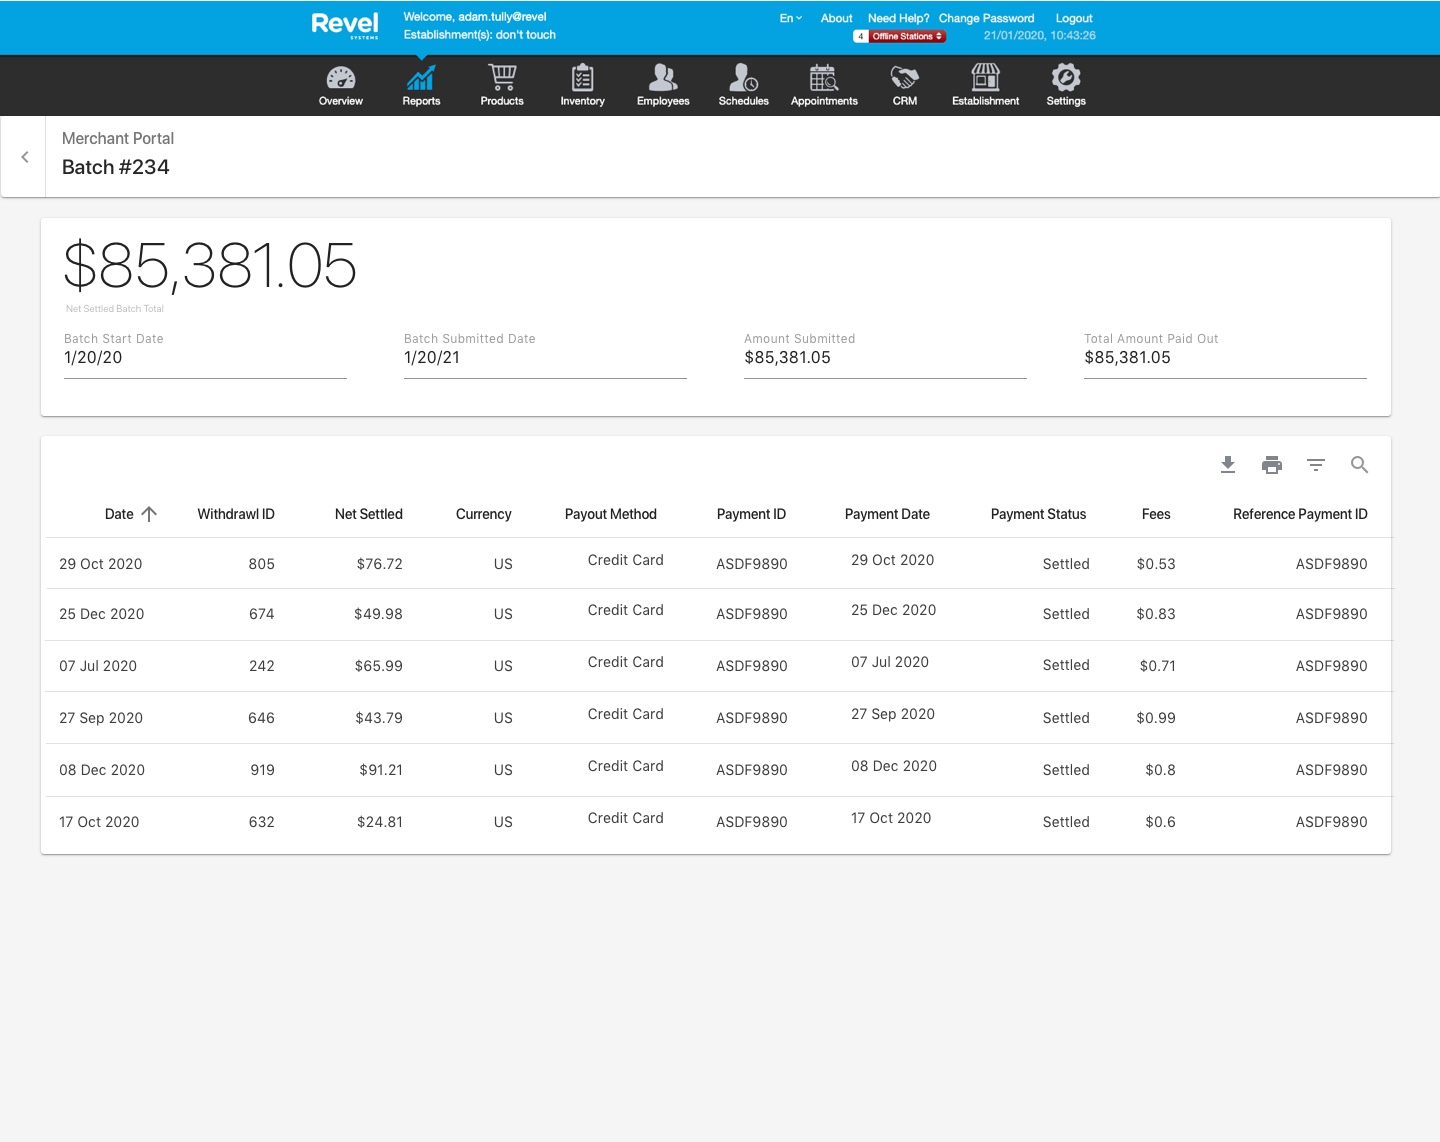
Task: Go back using the left chevron
Action: [24, 157]
